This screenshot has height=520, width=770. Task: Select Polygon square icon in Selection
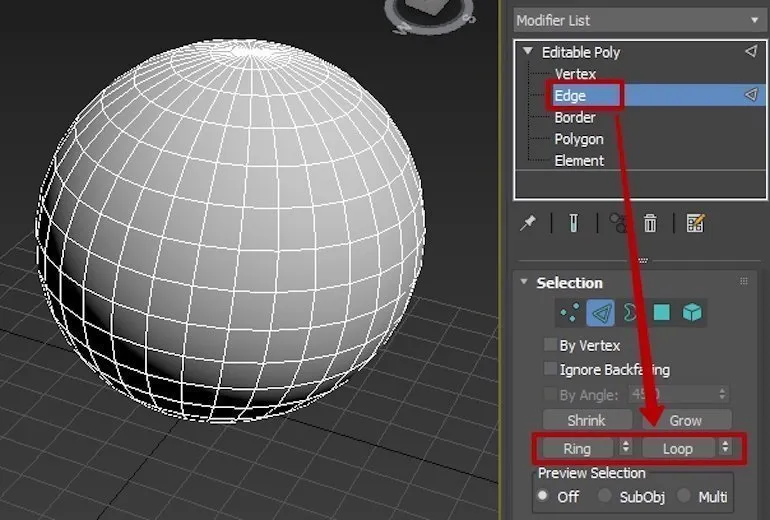pyautogui.click(x=661, y=313)
